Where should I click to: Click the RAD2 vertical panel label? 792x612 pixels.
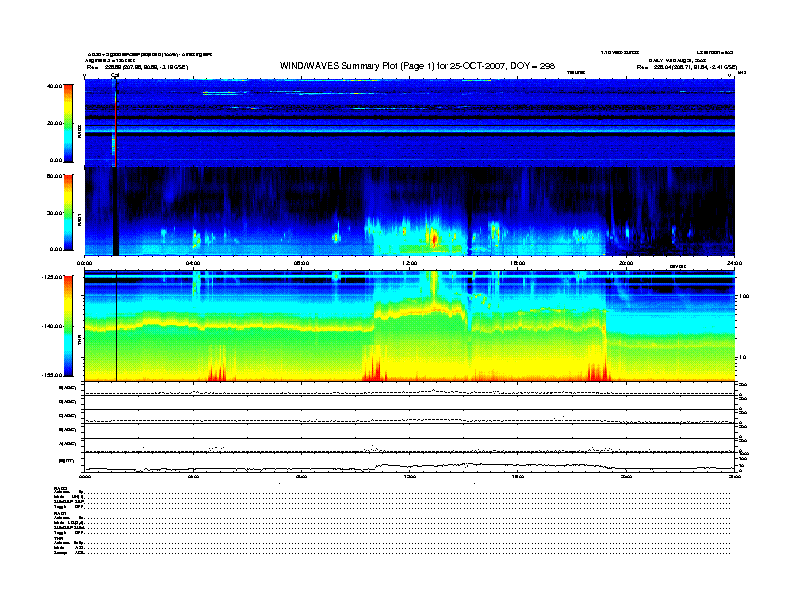[79, 131]
